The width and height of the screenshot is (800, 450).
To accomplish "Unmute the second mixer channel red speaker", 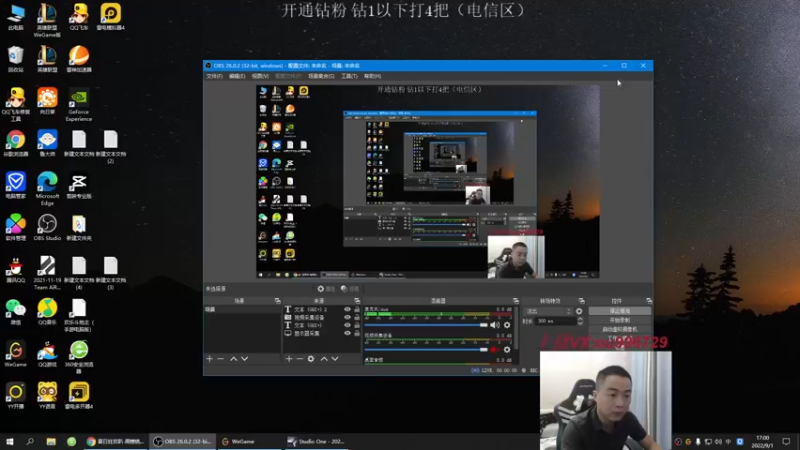I will pyautogui.click(x=494, y=349).
